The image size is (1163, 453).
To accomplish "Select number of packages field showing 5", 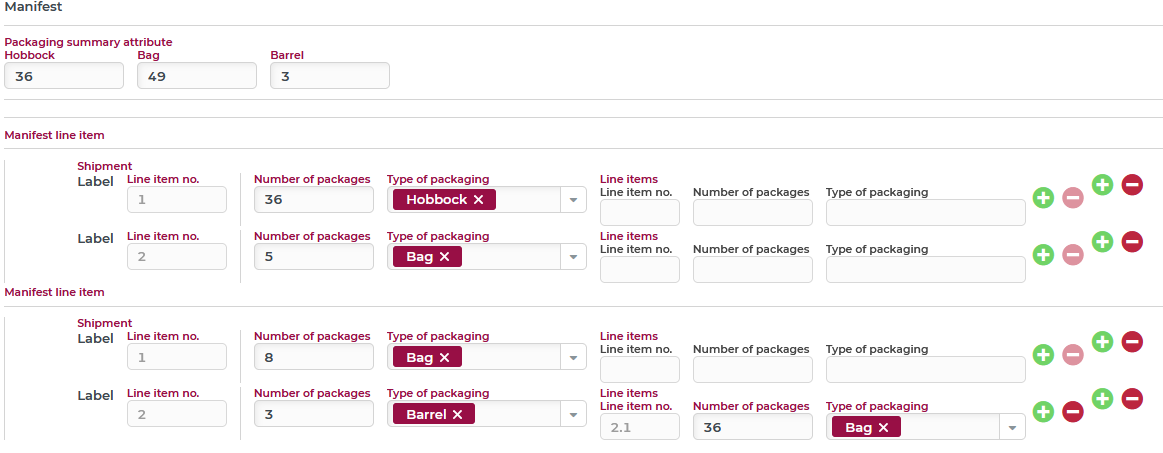I will pyautogui.click(x=314, y=257).
